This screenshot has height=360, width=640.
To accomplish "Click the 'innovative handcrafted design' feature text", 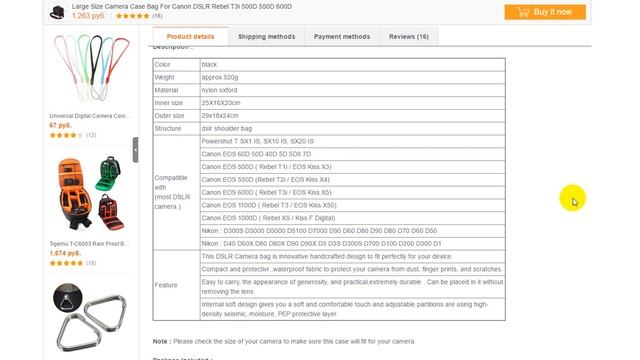I will [x=327, y=256].
